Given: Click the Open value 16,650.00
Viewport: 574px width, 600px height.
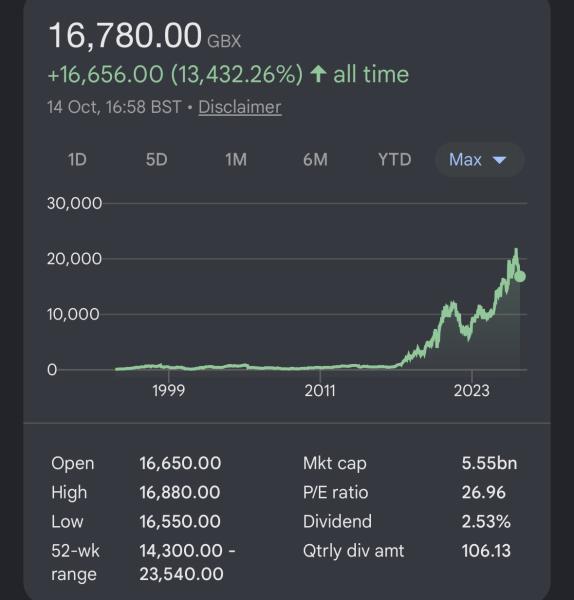Looking at the screenshot, I should 180,463.
